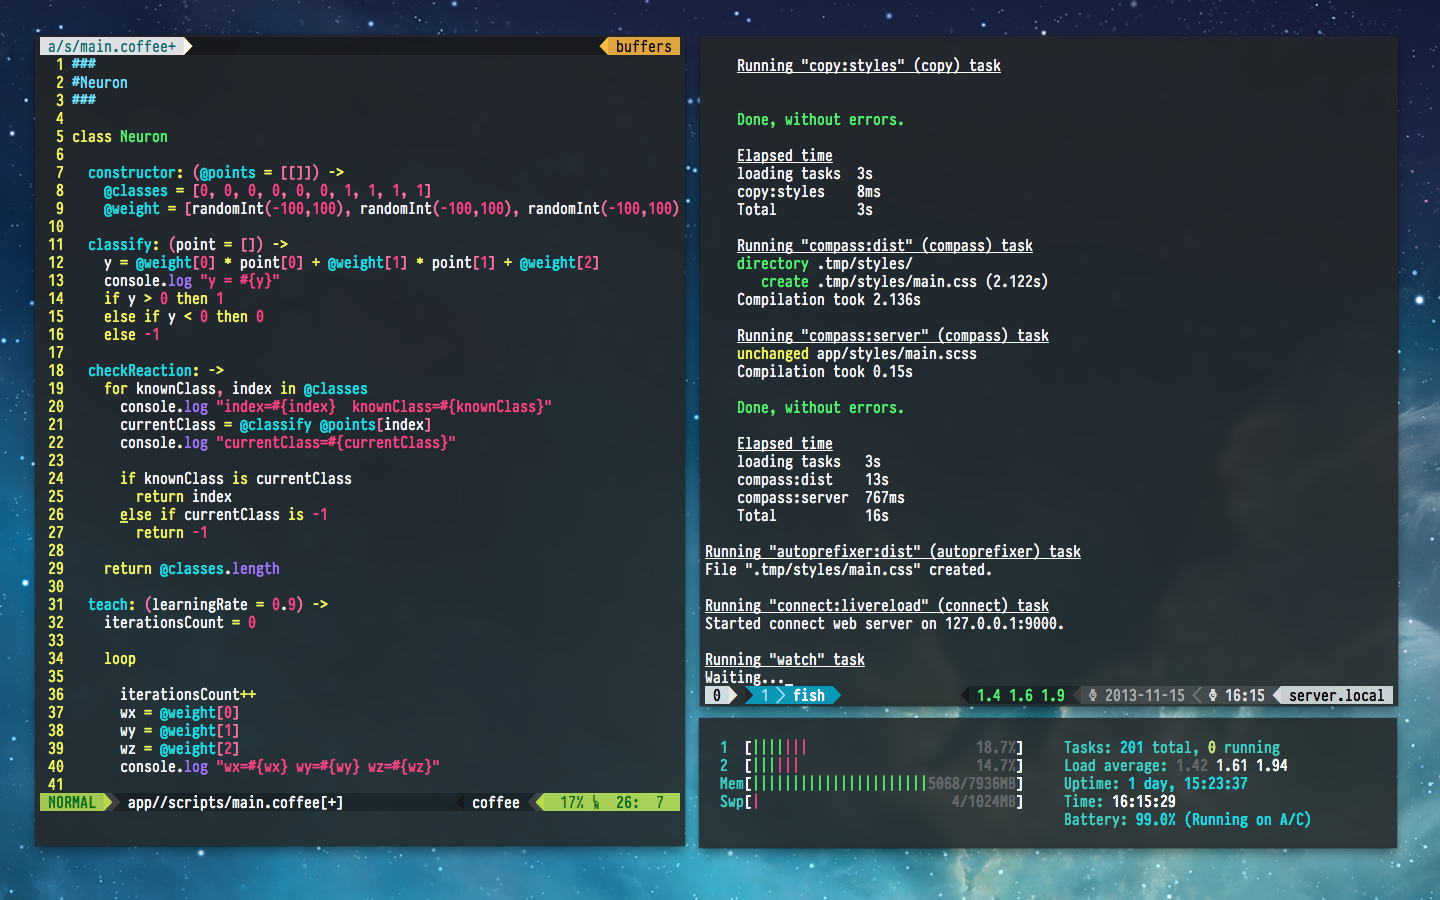Click the 16:15 time in tmux bar
Image resolution: width=1440 pixels, height=900 pixels.
[x=1245, y=696]
